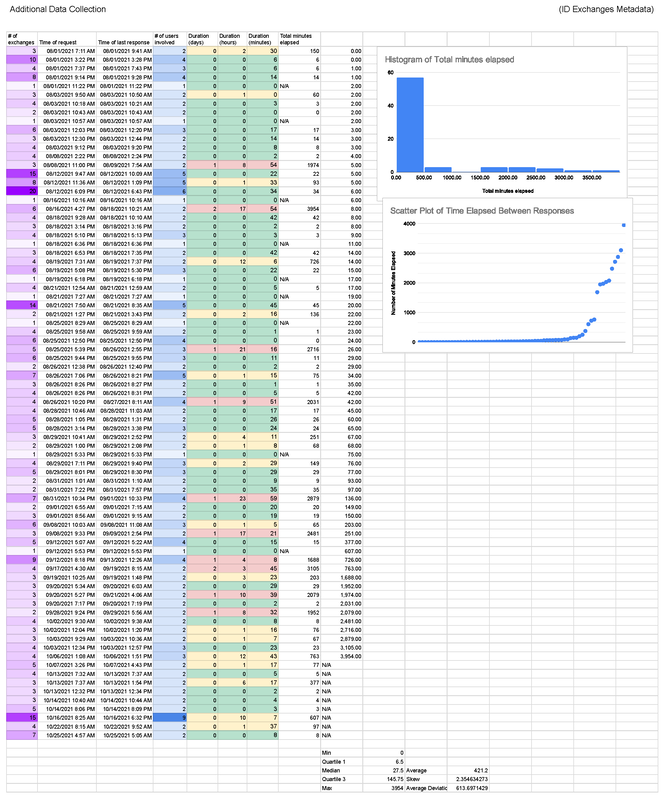Select the 'Quartile 3' label cell
This screenshot has height=800, width=667.
(341, 779)
